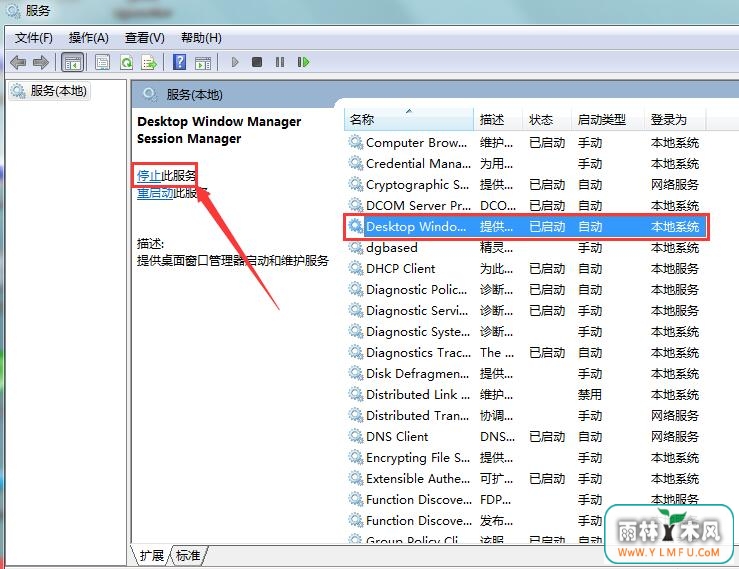Image resolution: width=739 pixels, height=569 pixels.
Task: Click the Back arrow toolbar icon
Action: tap(18, 62)
